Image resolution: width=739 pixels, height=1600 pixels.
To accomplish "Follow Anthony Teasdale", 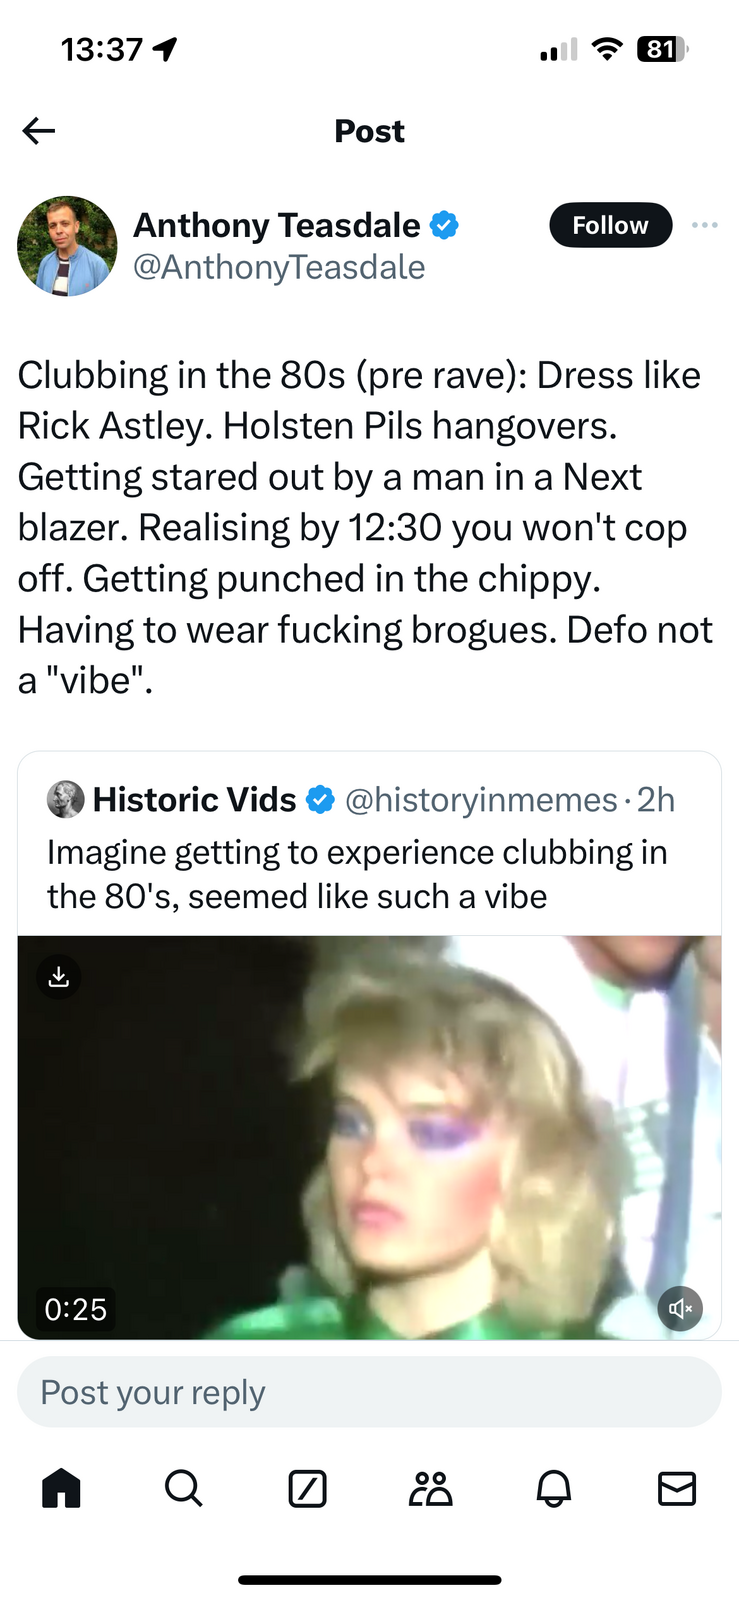I will point(610,225).
